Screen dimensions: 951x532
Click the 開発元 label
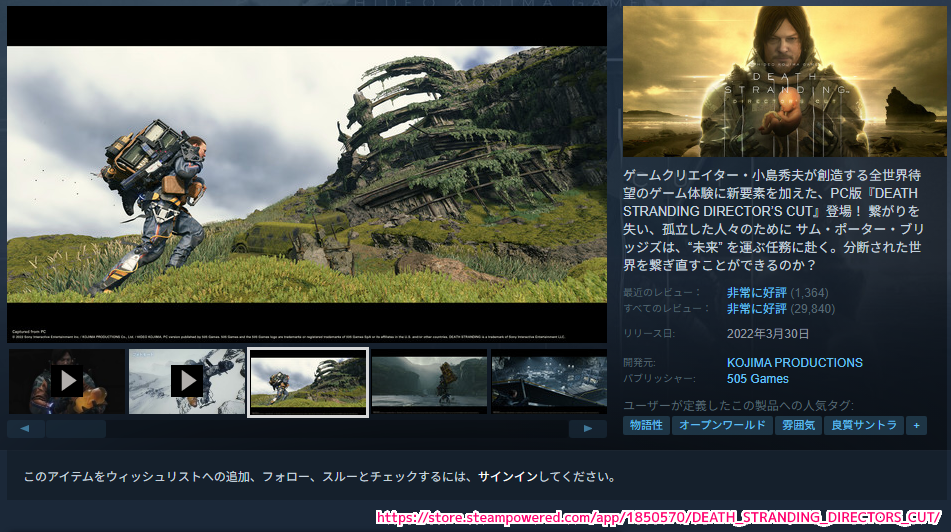(x=639, y=363)
